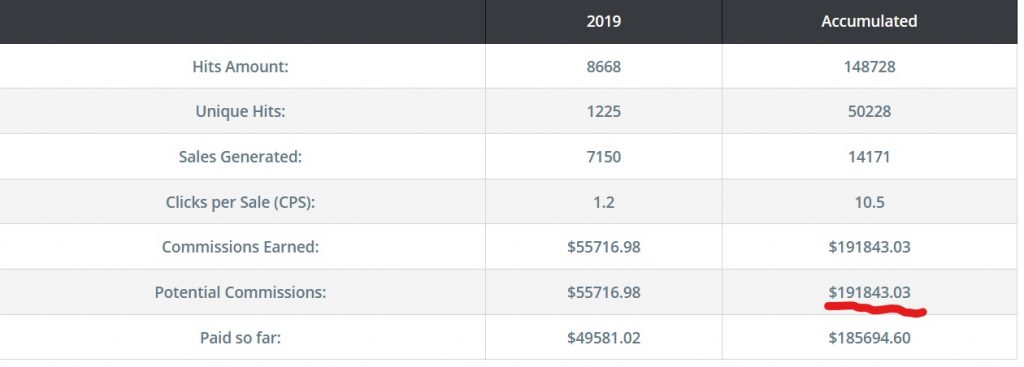Screen dimensions: 1024x367
Task: Click accumulated unique hits 50228
Action: coord(869,112)
